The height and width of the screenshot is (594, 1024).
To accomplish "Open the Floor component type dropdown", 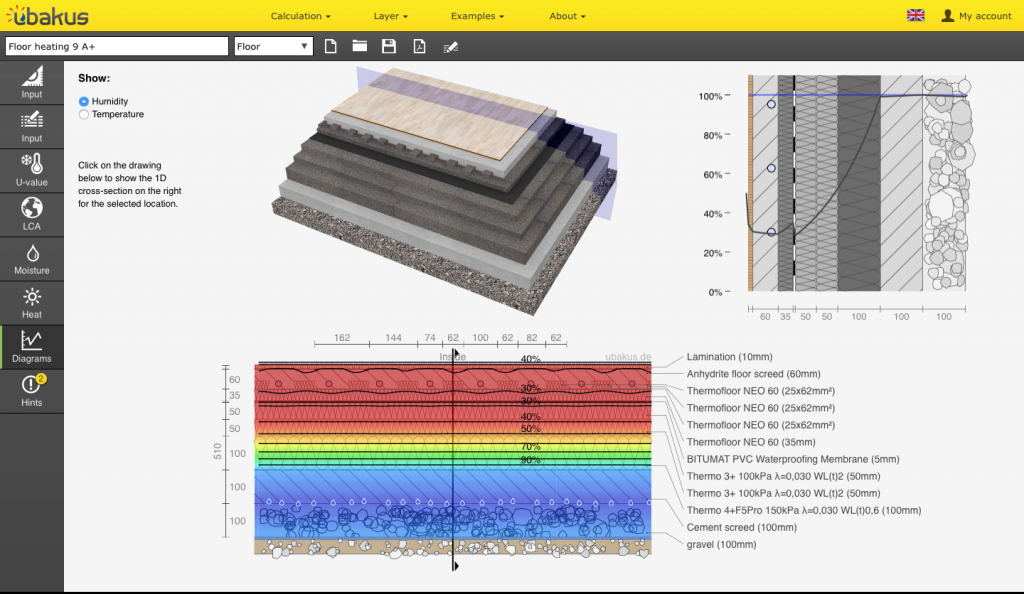I will pos(273,47).
